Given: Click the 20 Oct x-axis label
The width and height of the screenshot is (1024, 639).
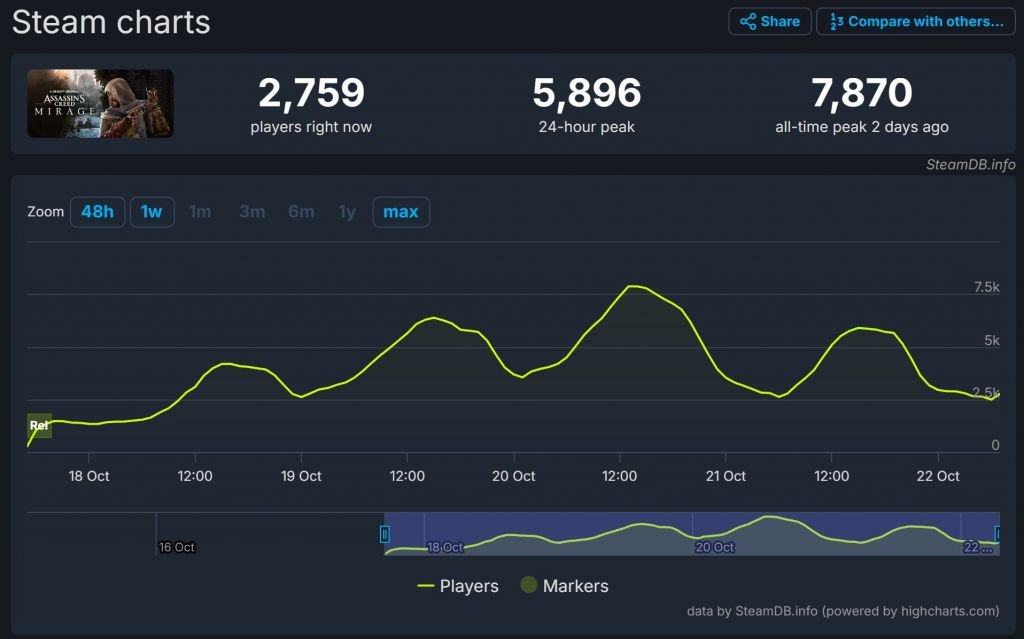Looking at the screenshot, I should click(513, 476).
